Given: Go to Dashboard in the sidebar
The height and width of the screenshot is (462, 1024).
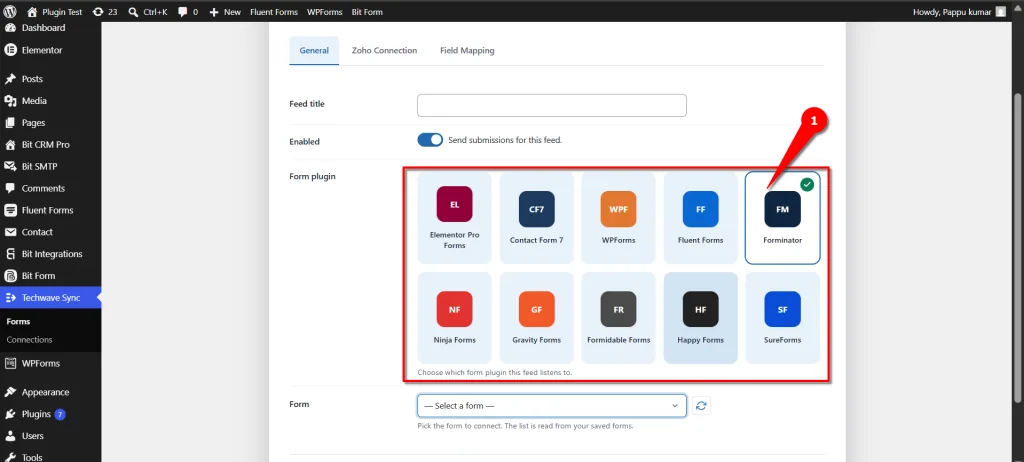Looking at the screenshot, I should point(50,28).
